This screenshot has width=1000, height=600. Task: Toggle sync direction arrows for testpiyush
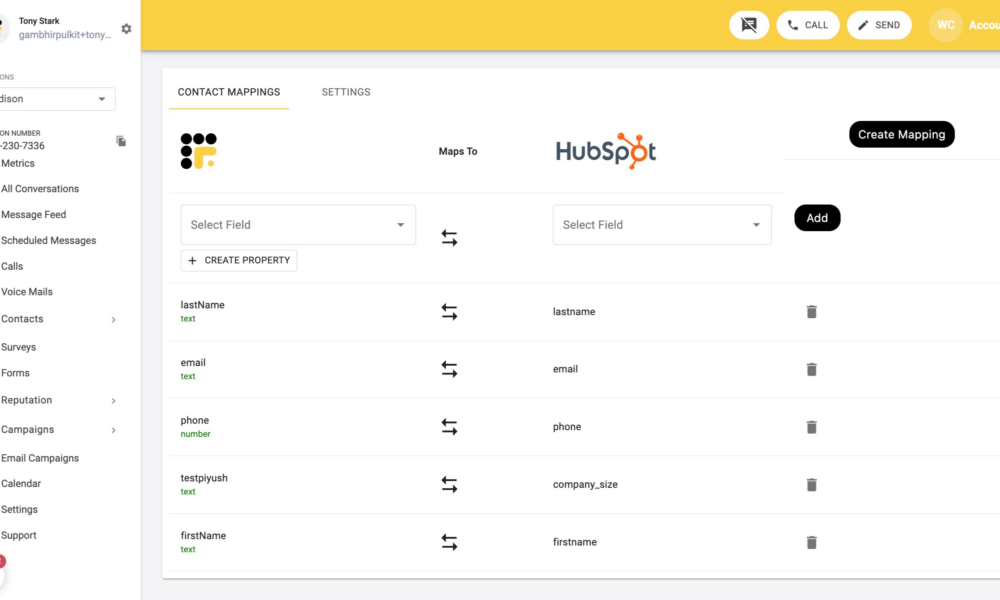[449, 485]
